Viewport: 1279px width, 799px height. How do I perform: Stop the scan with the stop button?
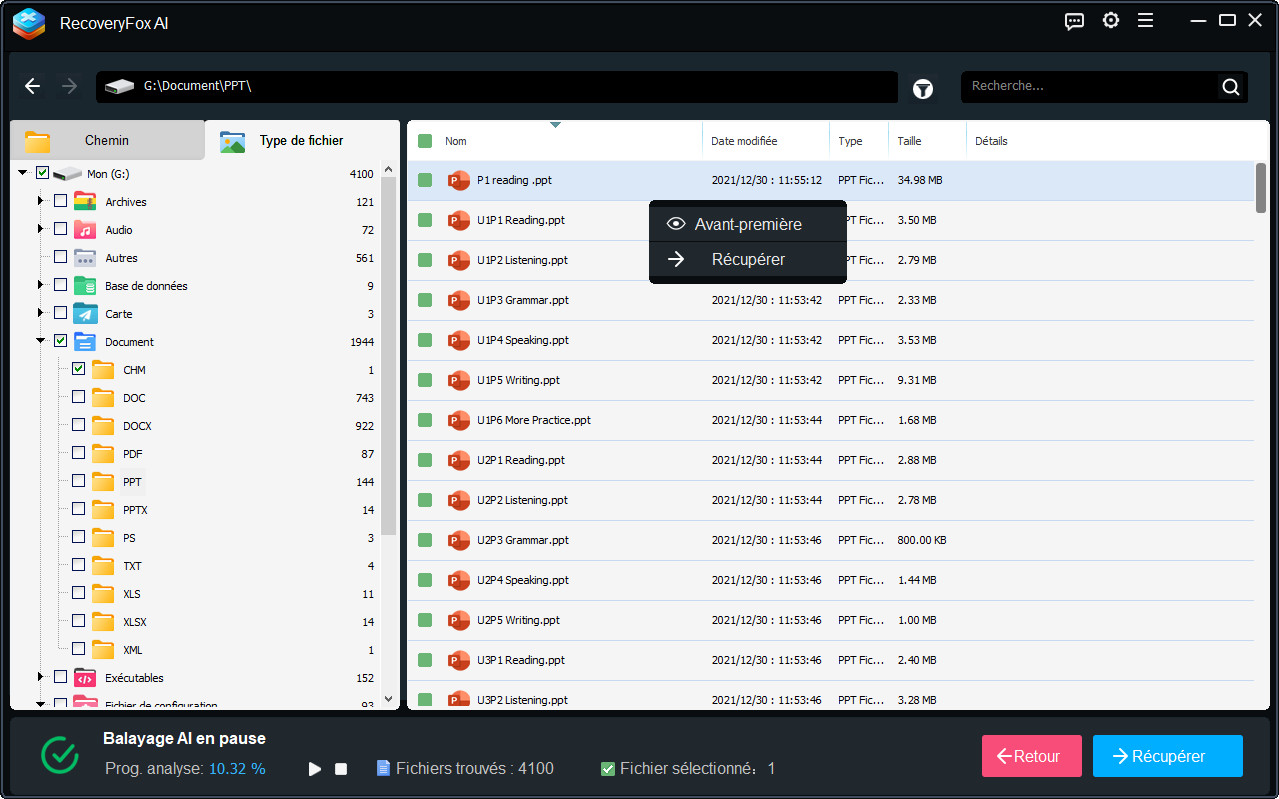coord(341,769)
